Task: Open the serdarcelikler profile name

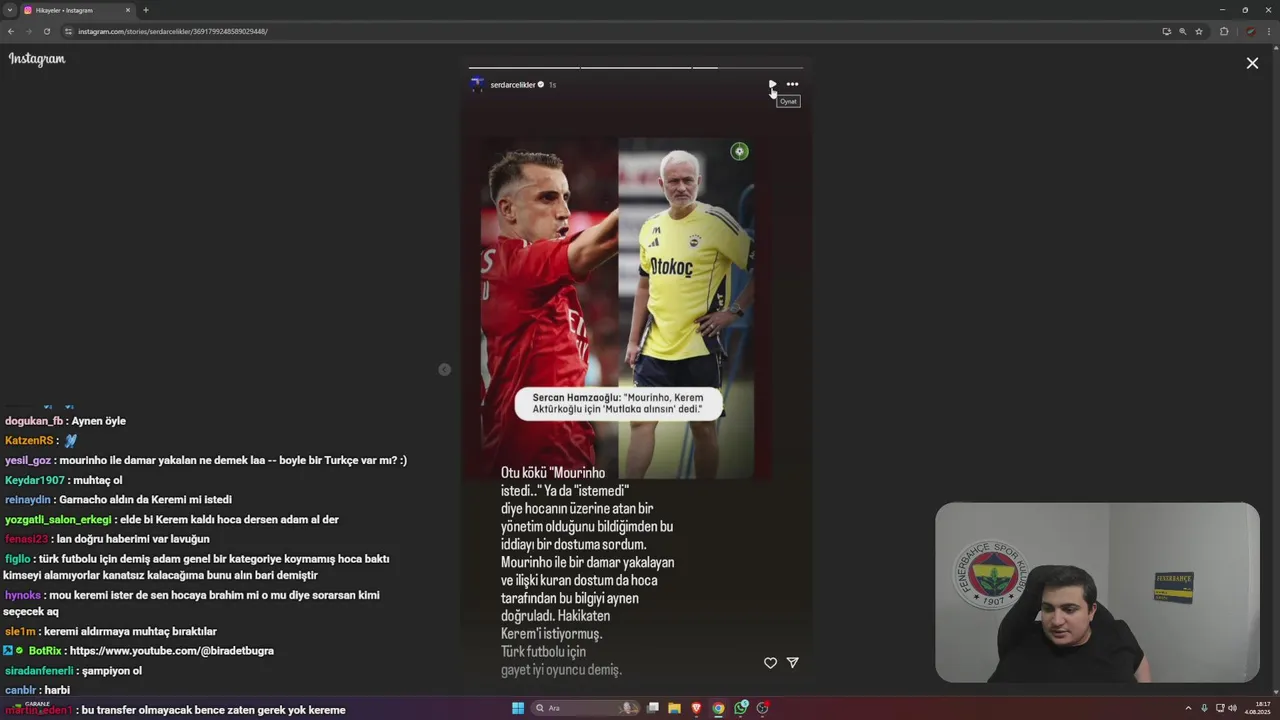Action: point(513,85)
